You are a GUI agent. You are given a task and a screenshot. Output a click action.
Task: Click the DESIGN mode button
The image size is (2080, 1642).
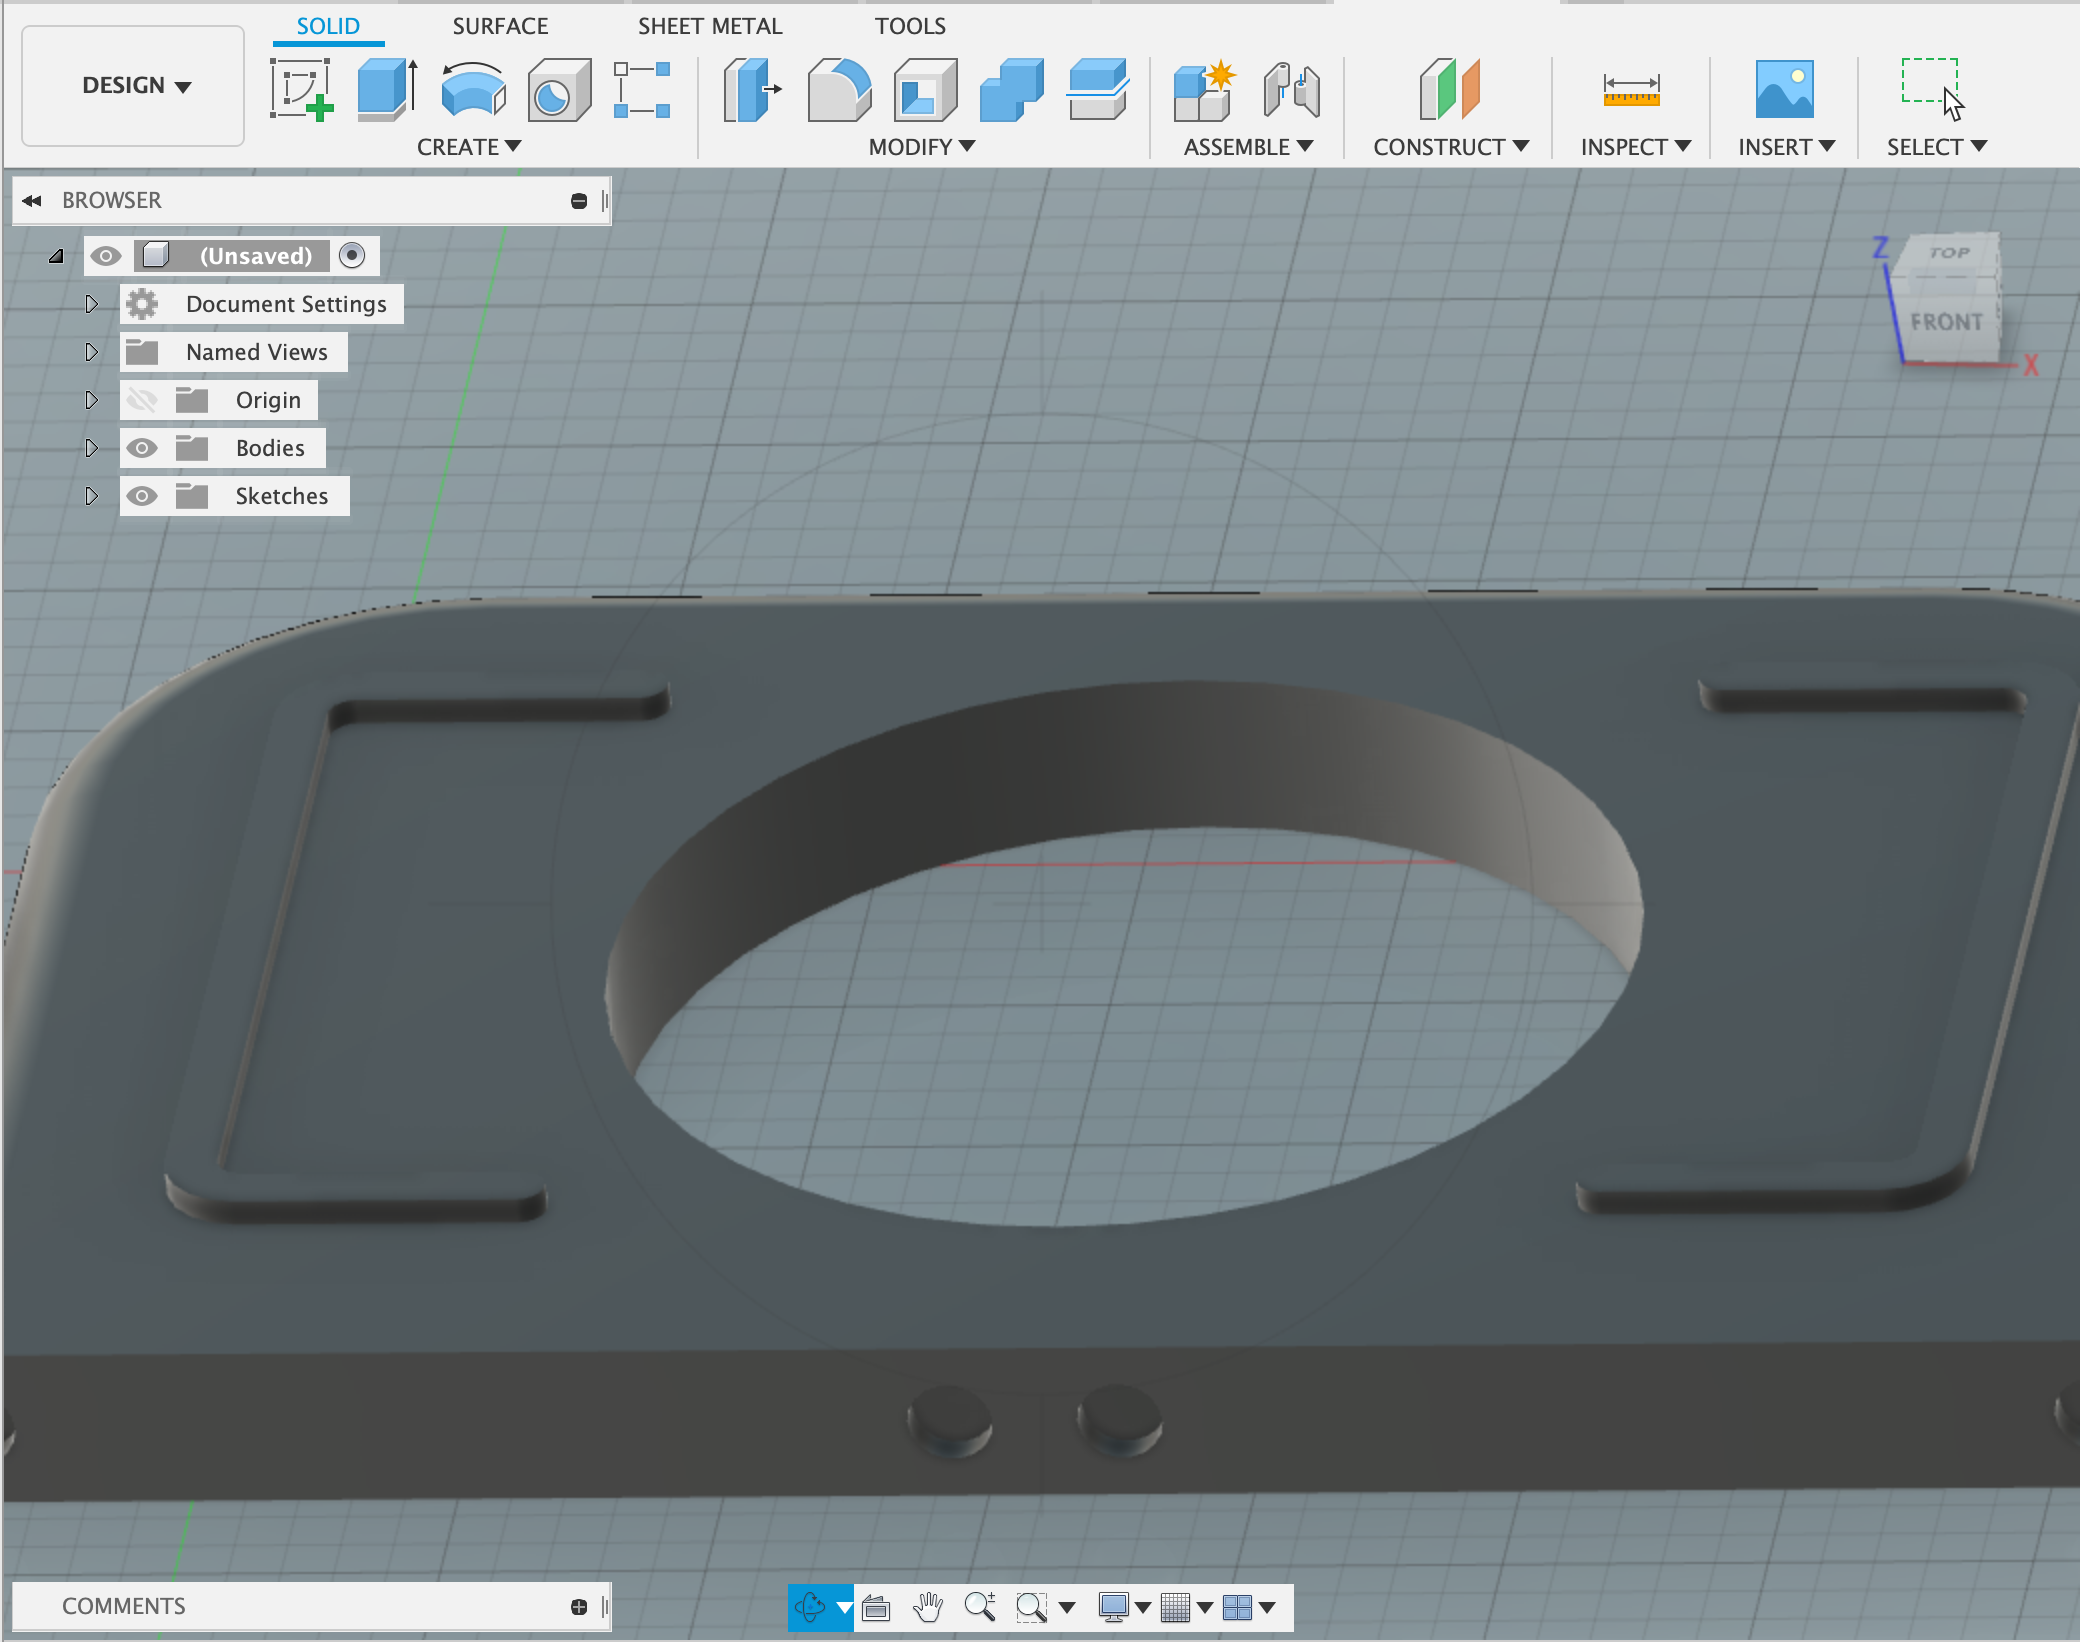coord(137,83)
